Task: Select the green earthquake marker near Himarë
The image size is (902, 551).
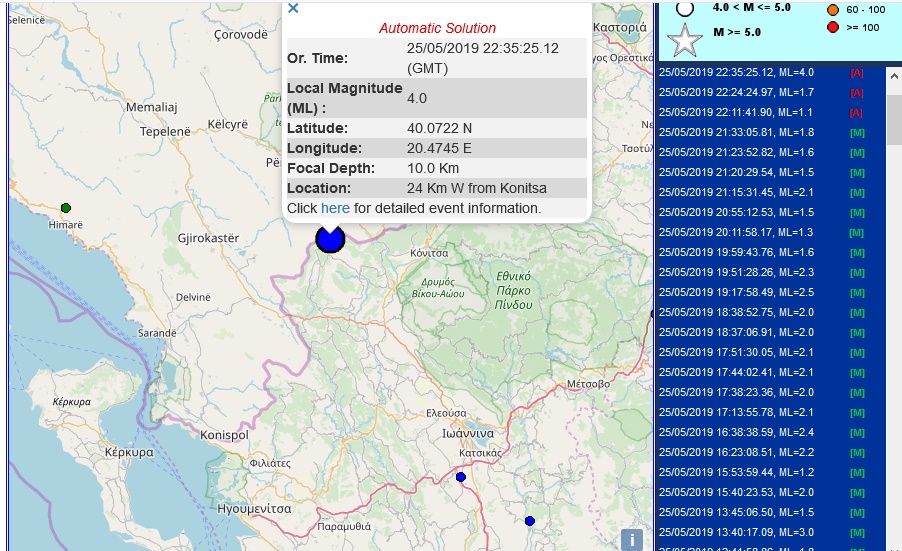Action: tap(66, 208)
